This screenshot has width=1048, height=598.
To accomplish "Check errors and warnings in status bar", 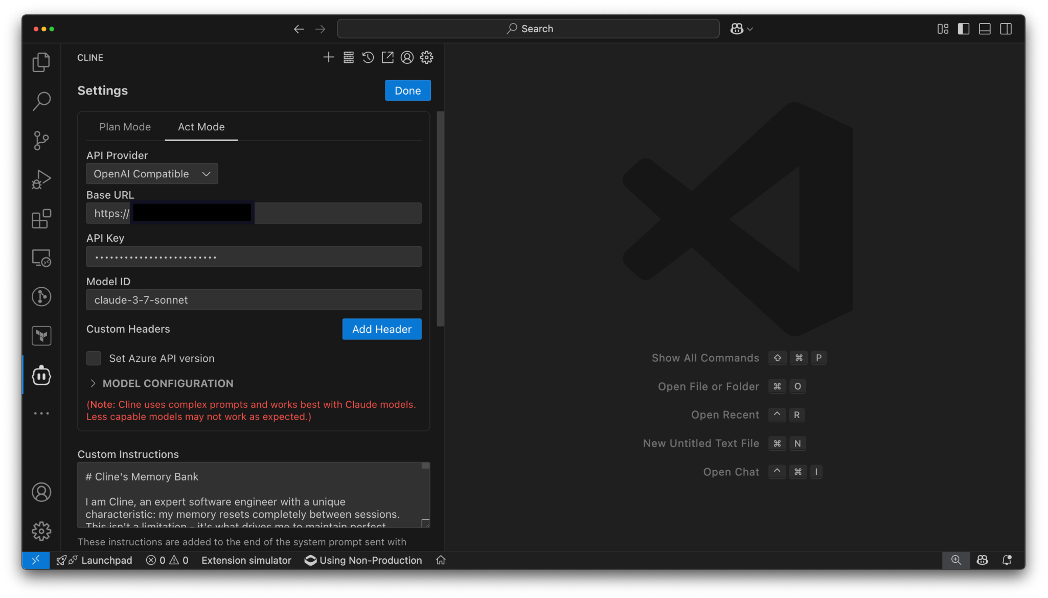I will 167,560.
